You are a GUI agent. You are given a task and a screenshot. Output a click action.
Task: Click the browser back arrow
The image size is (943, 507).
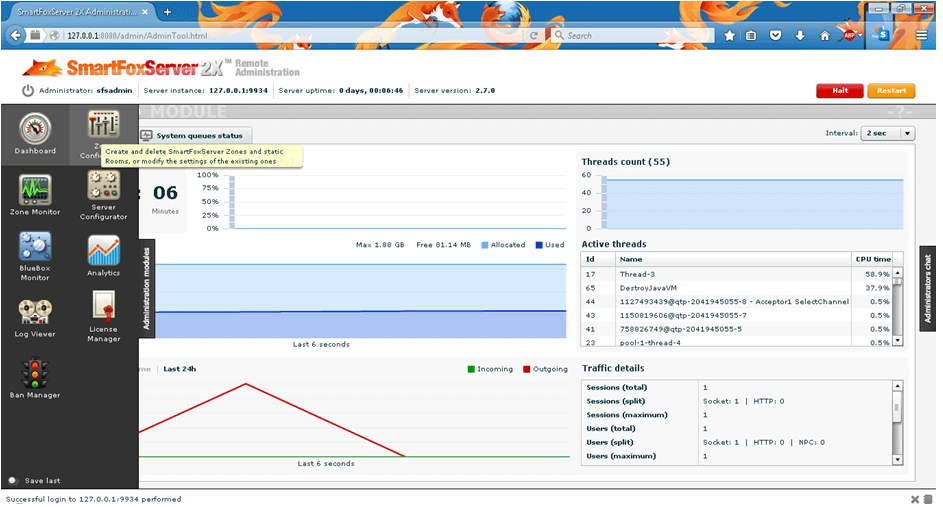coord(16,35)
